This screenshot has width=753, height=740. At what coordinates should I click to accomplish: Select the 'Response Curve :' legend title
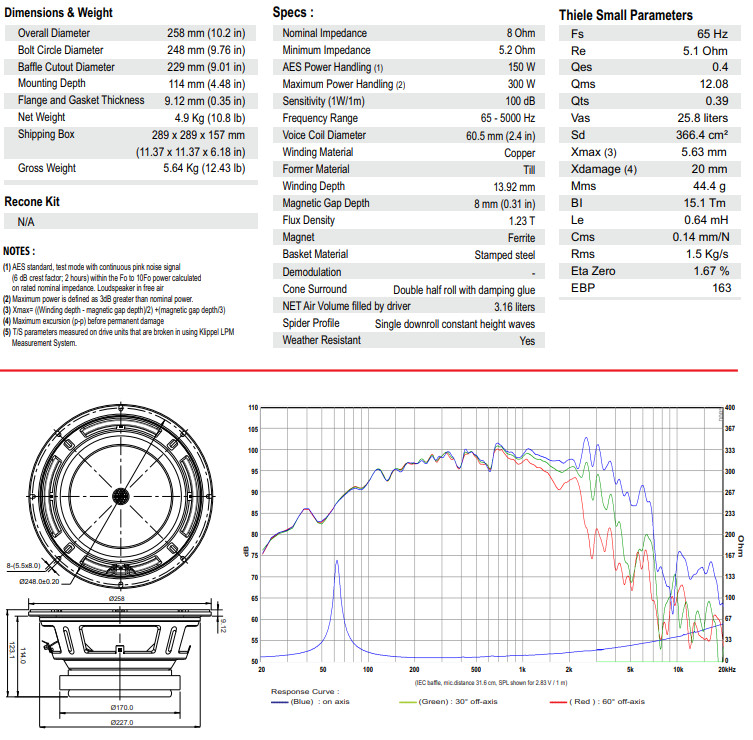click(305, 692)
